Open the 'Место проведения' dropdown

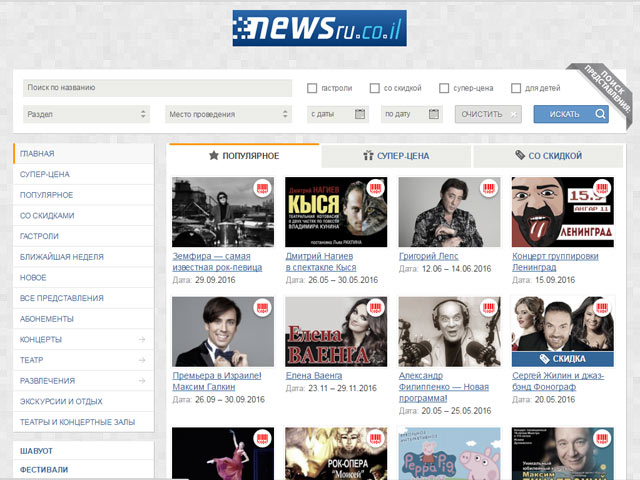229,114
